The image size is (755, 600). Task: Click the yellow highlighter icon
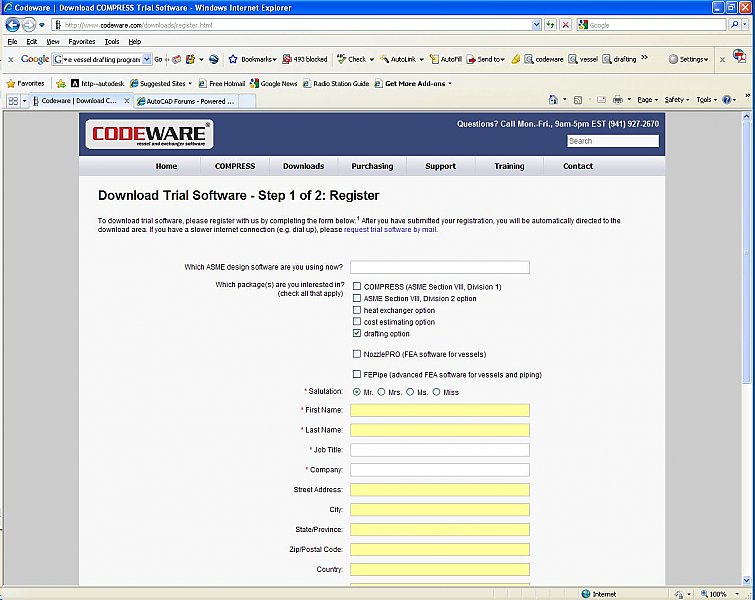coord(516,59)
